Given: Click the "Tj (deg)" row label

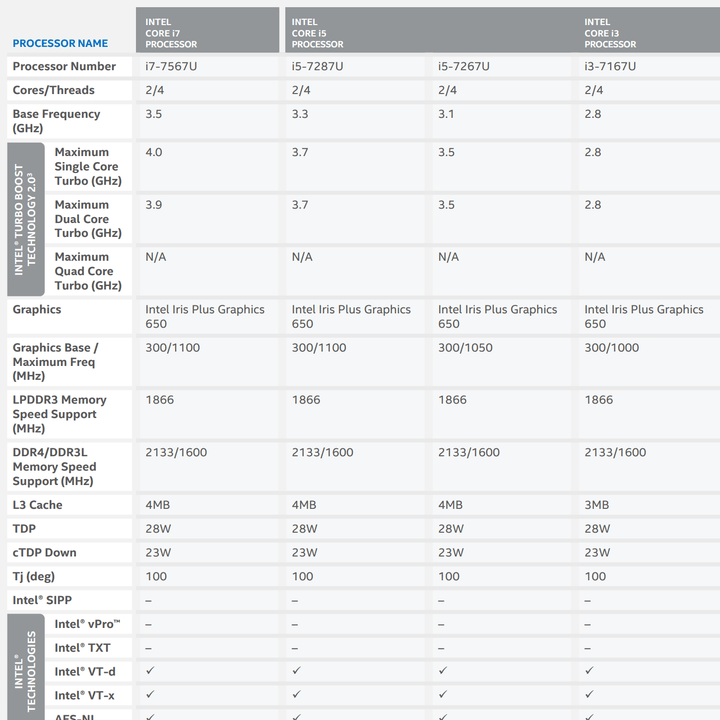Looking at the screenshot, I should tap(34, 576).
